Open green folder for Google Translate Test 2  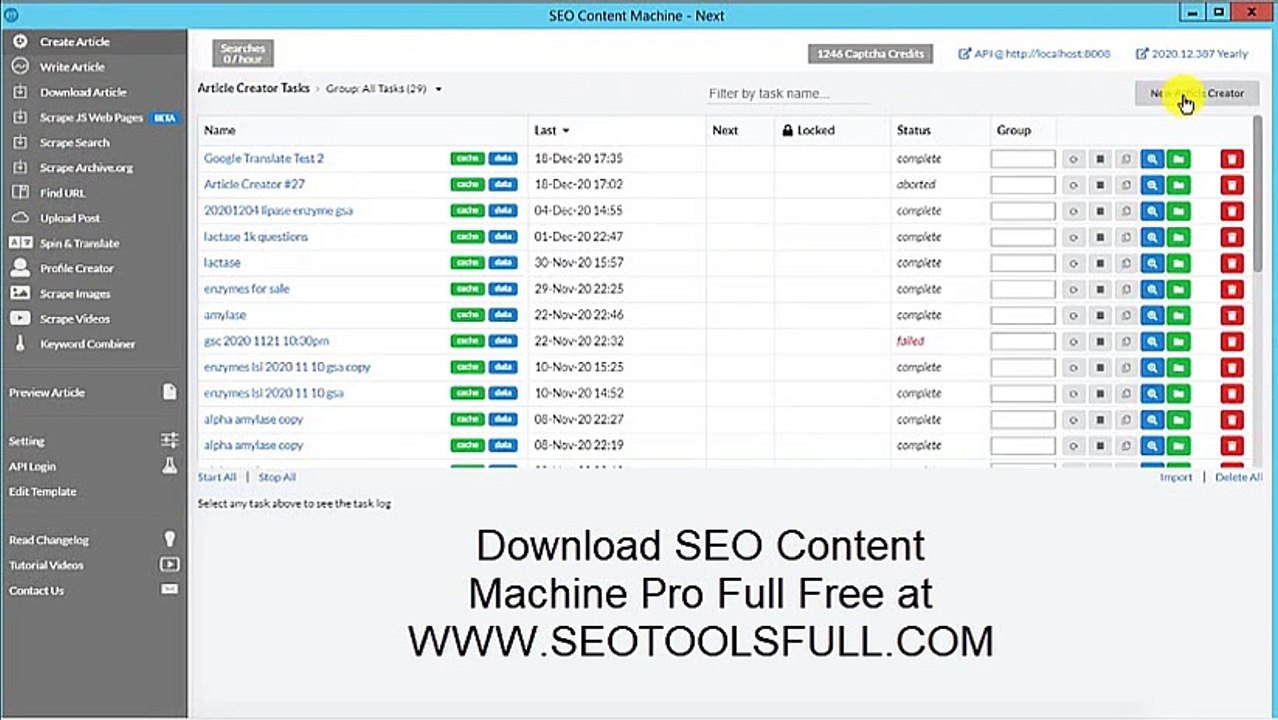point(1179,158)
